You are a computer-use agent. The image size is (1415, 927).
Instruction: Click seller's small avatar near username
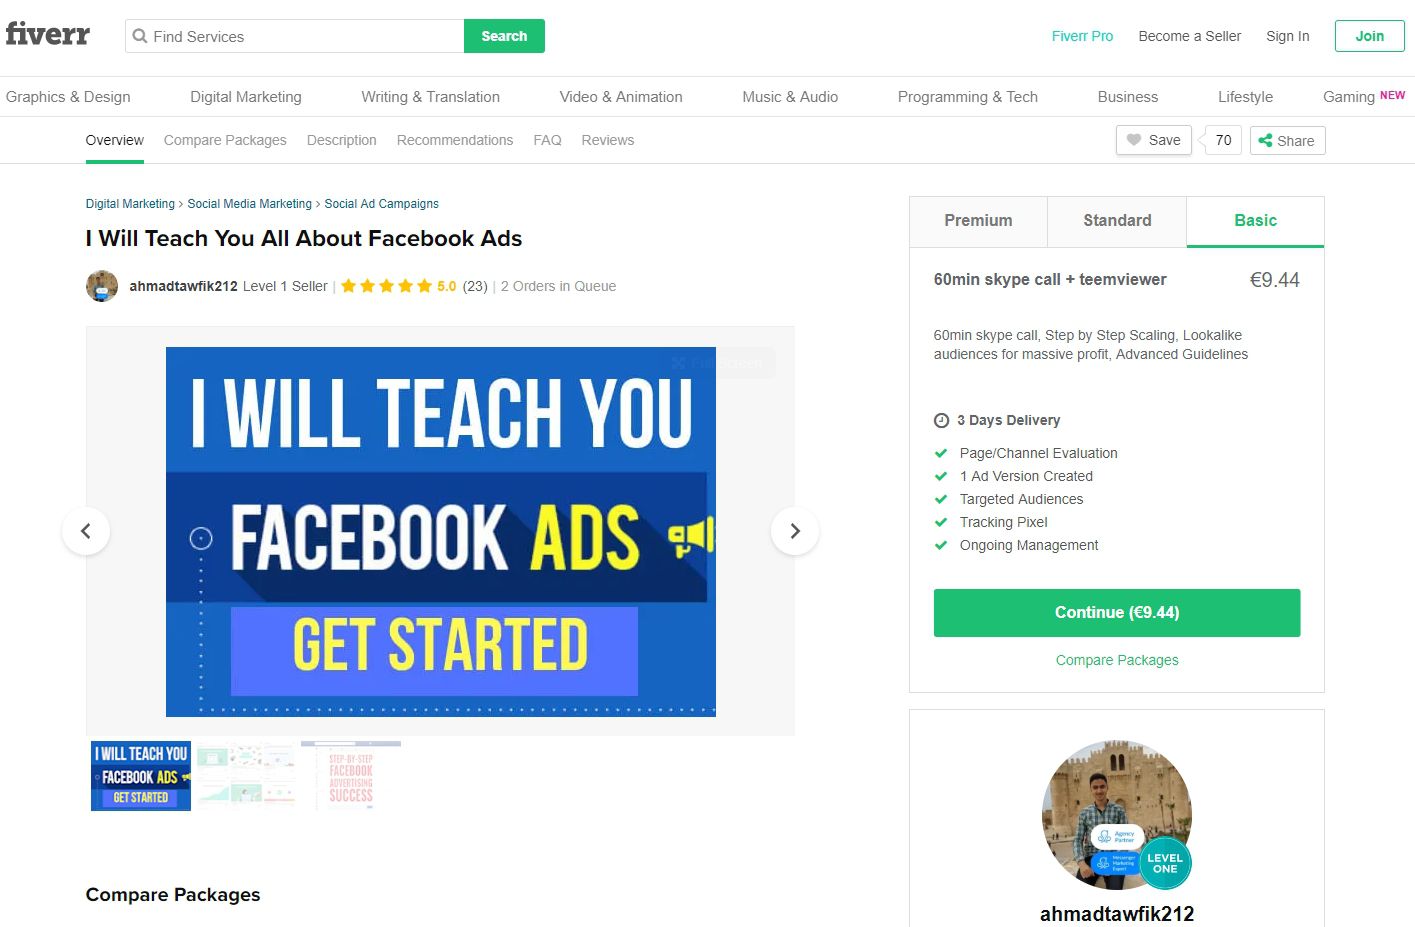pyautogui.click(x=102, y=286)
